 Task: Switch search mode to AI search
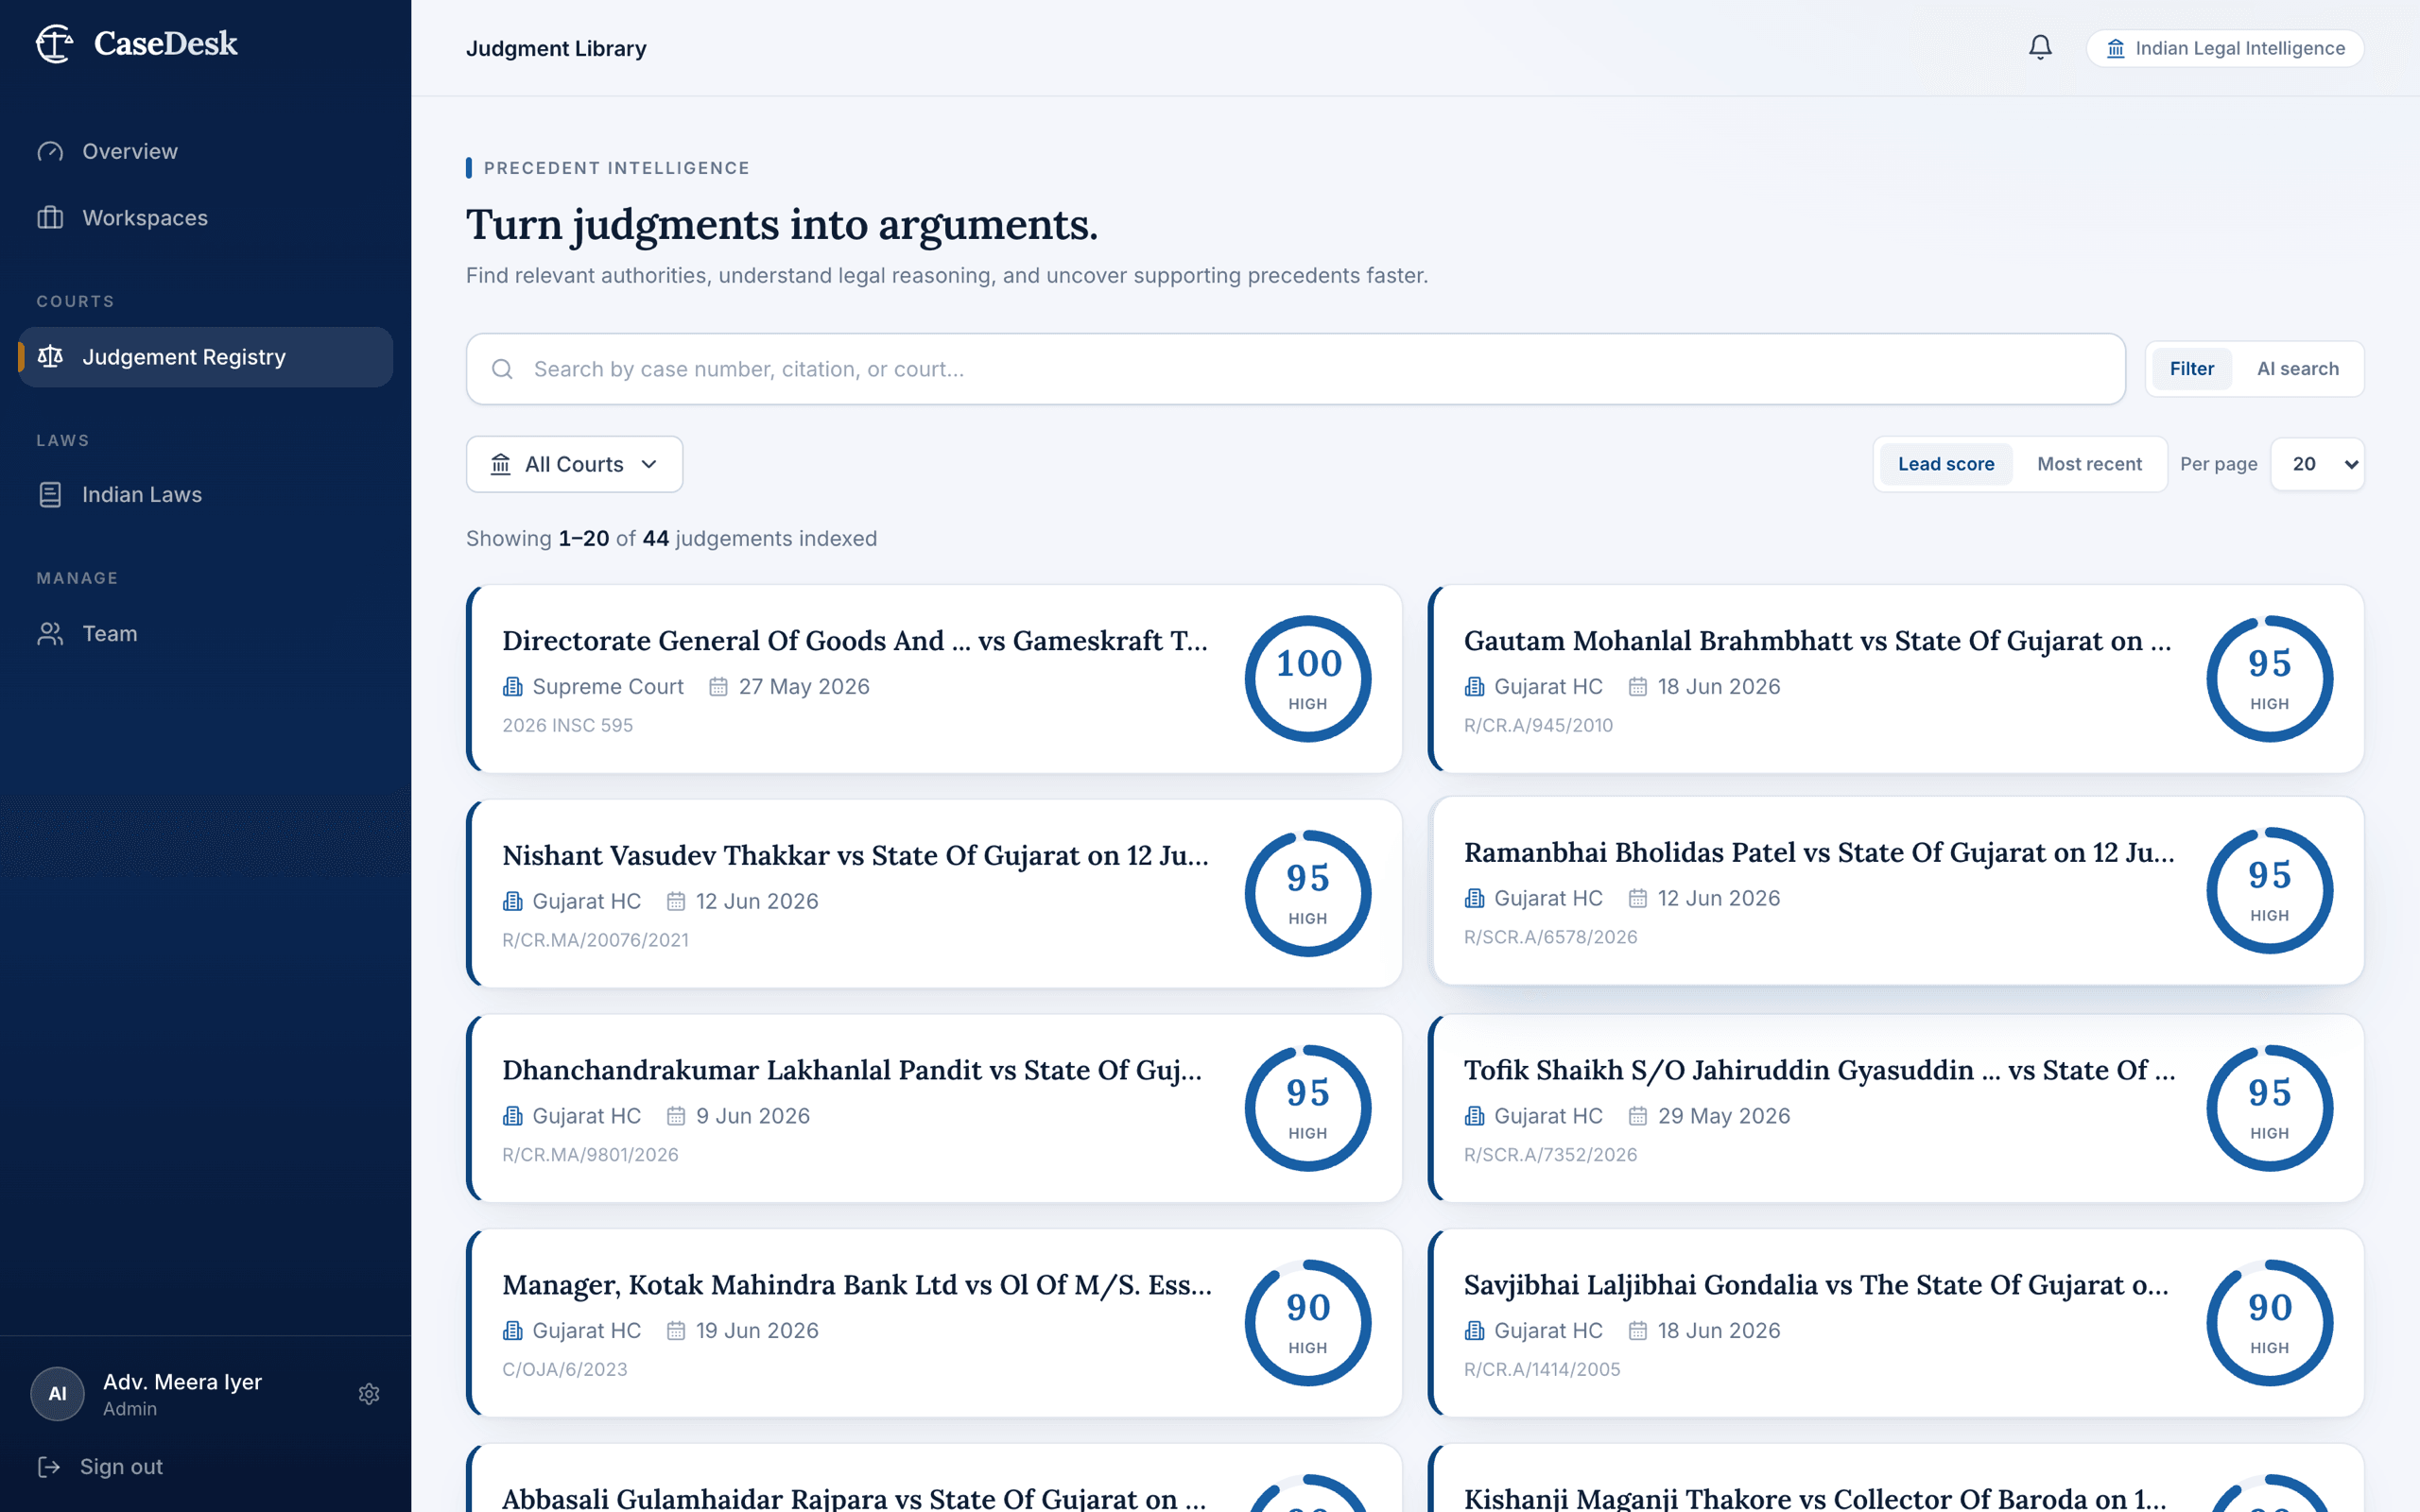[2297, 369]
